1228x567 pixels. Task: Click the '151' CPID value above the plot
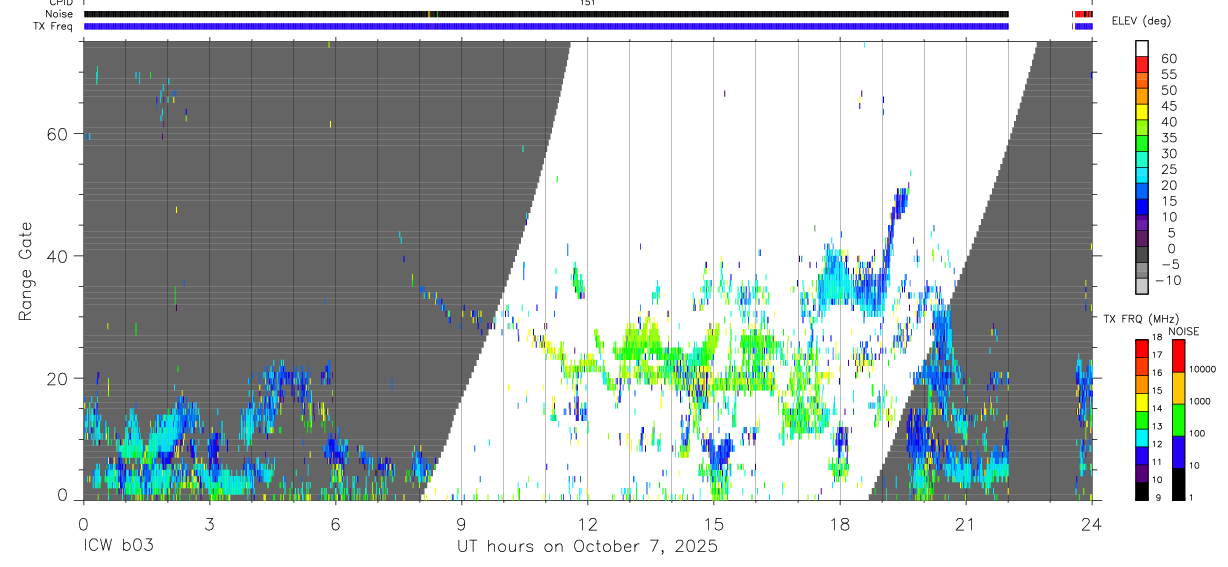click(x=588, y=3)
